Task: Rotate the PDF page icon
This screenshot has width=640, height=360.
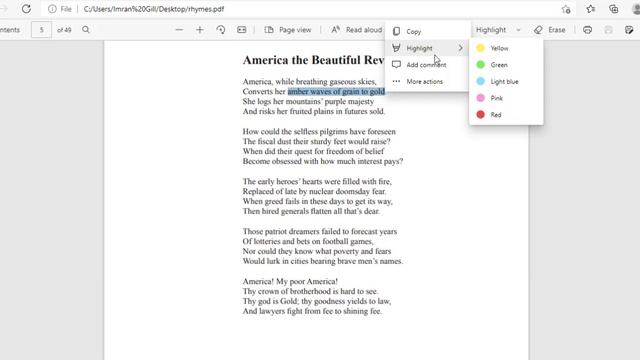Action: click(221, 30)
